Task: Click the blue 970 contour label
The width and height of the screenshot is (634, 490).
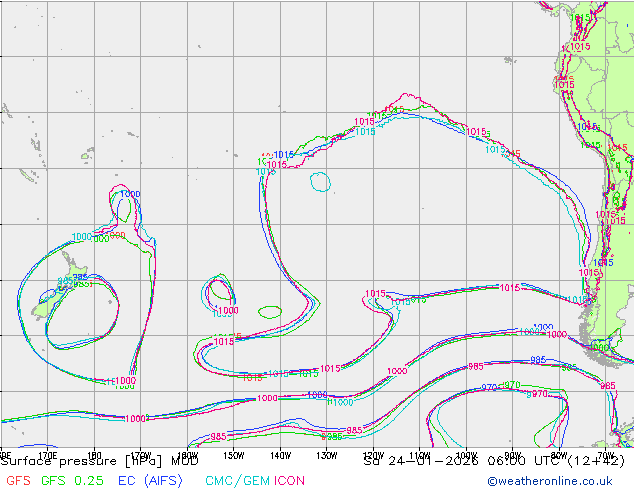Action: tap(489, 387)
